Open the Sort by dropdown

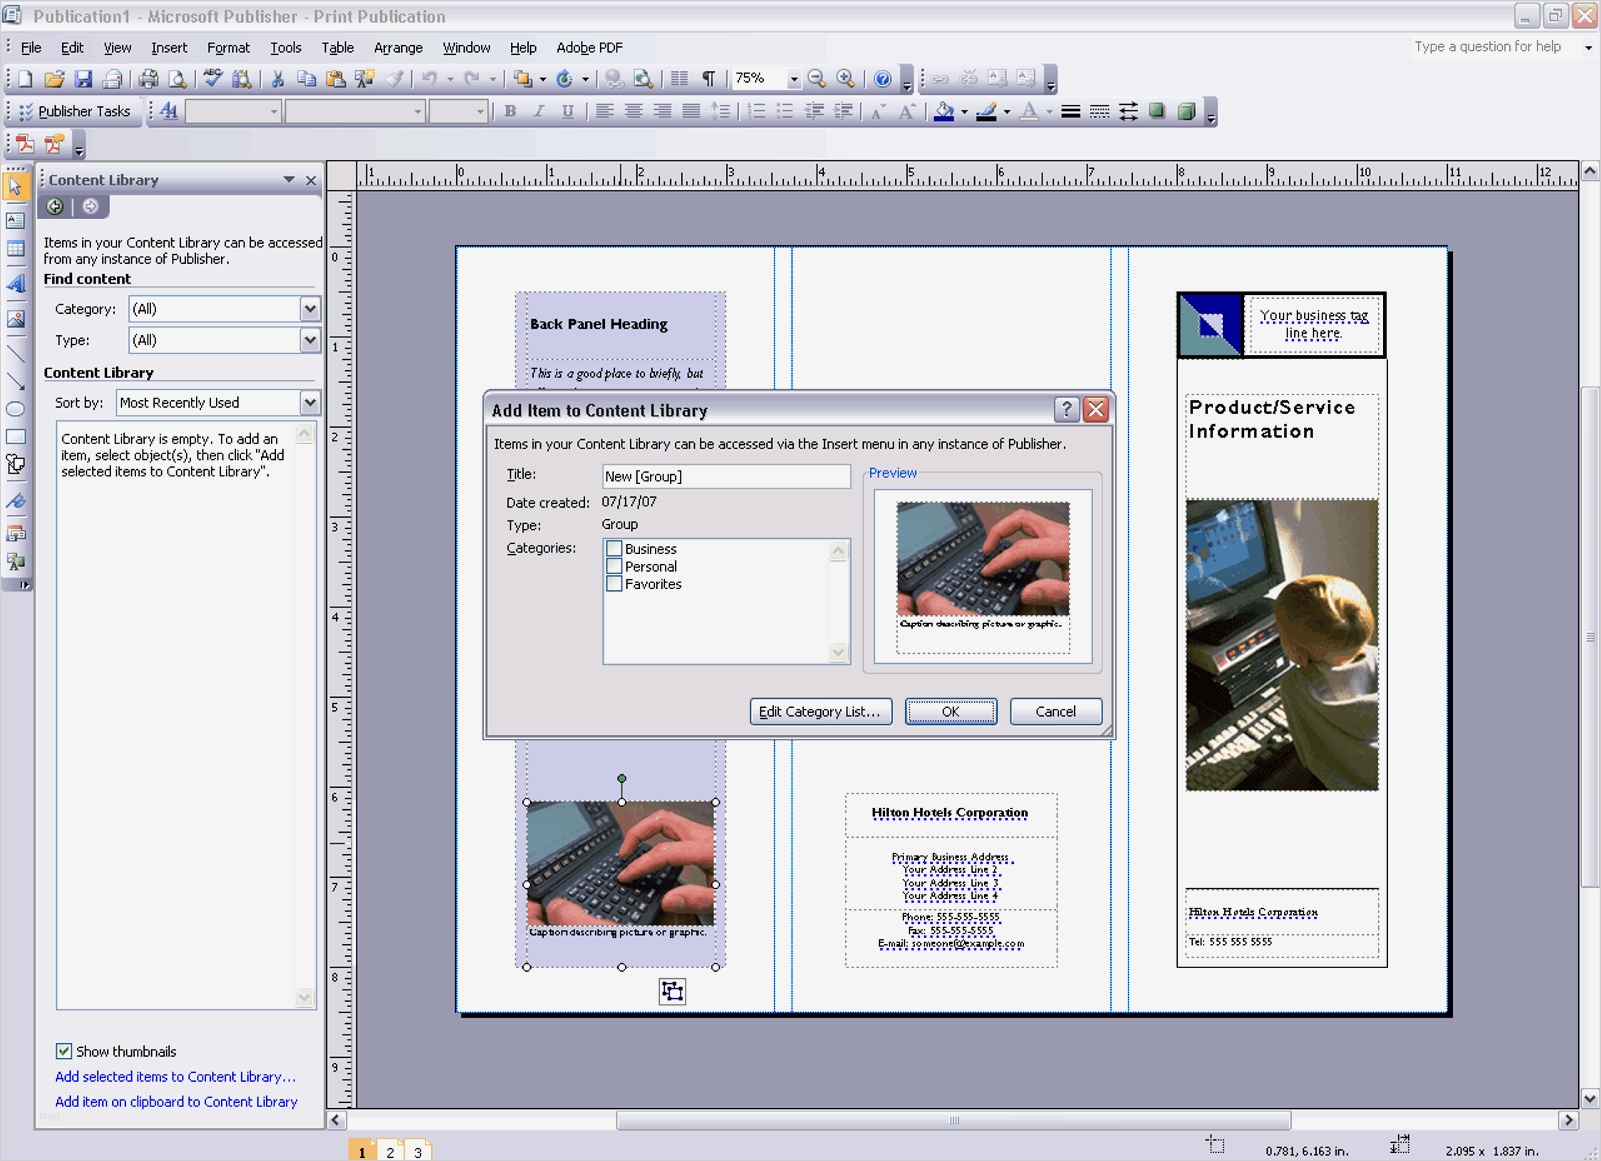pyautogui.click(x=309, y=402)
